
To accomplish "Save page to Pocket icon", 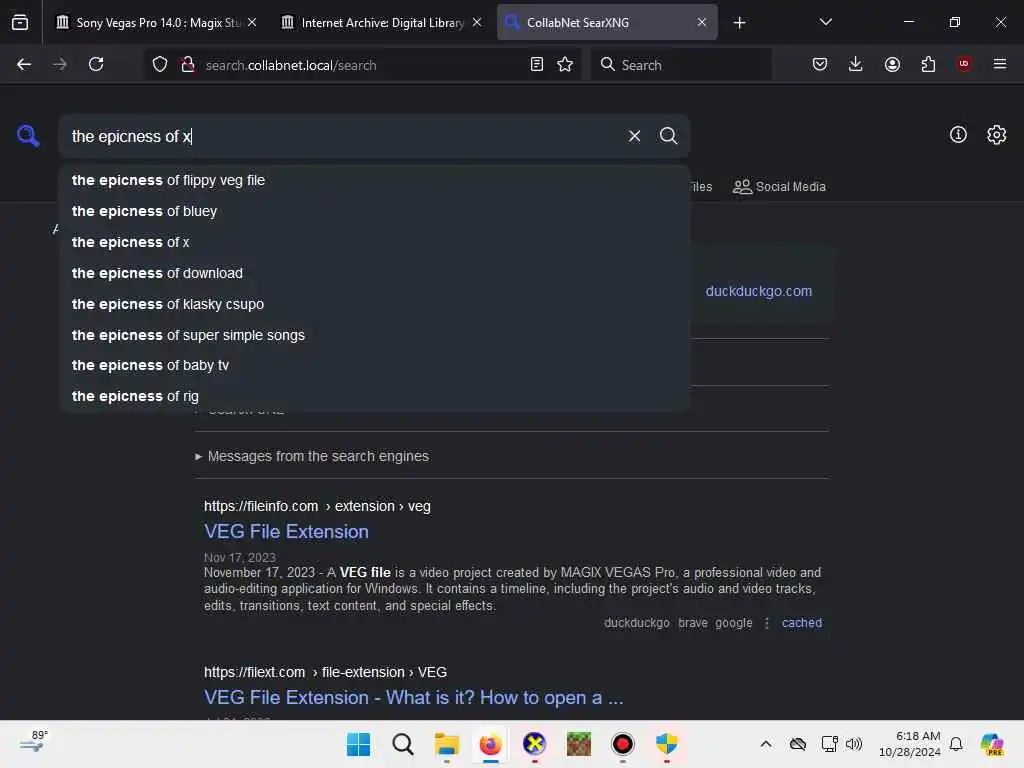I will click(820, 64).
